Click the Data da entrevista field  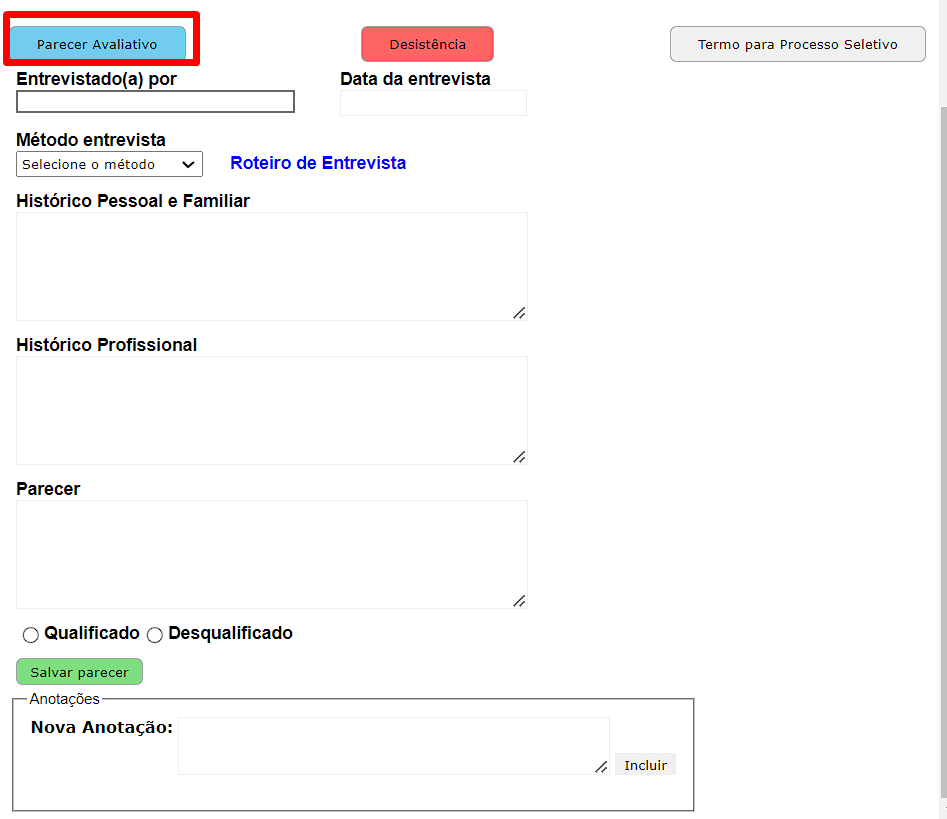coord(433,103)
